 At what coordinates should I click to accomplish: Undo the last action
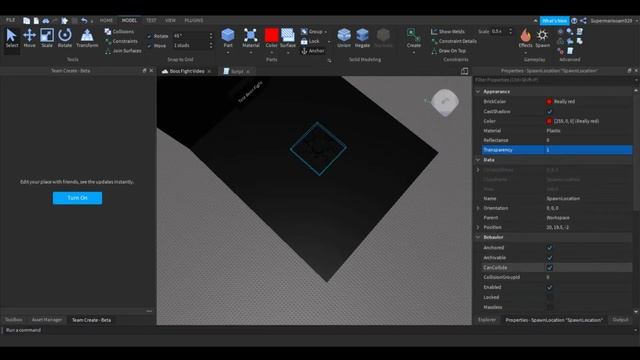point(84,20)
